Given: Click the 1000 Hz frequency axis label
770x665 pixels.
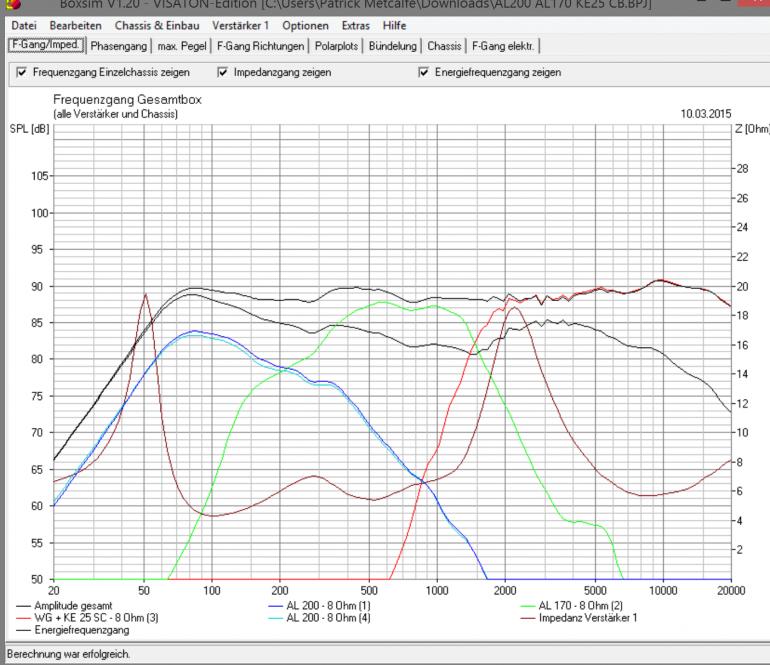Looking at the screenshot, I should tap(437, 590).
